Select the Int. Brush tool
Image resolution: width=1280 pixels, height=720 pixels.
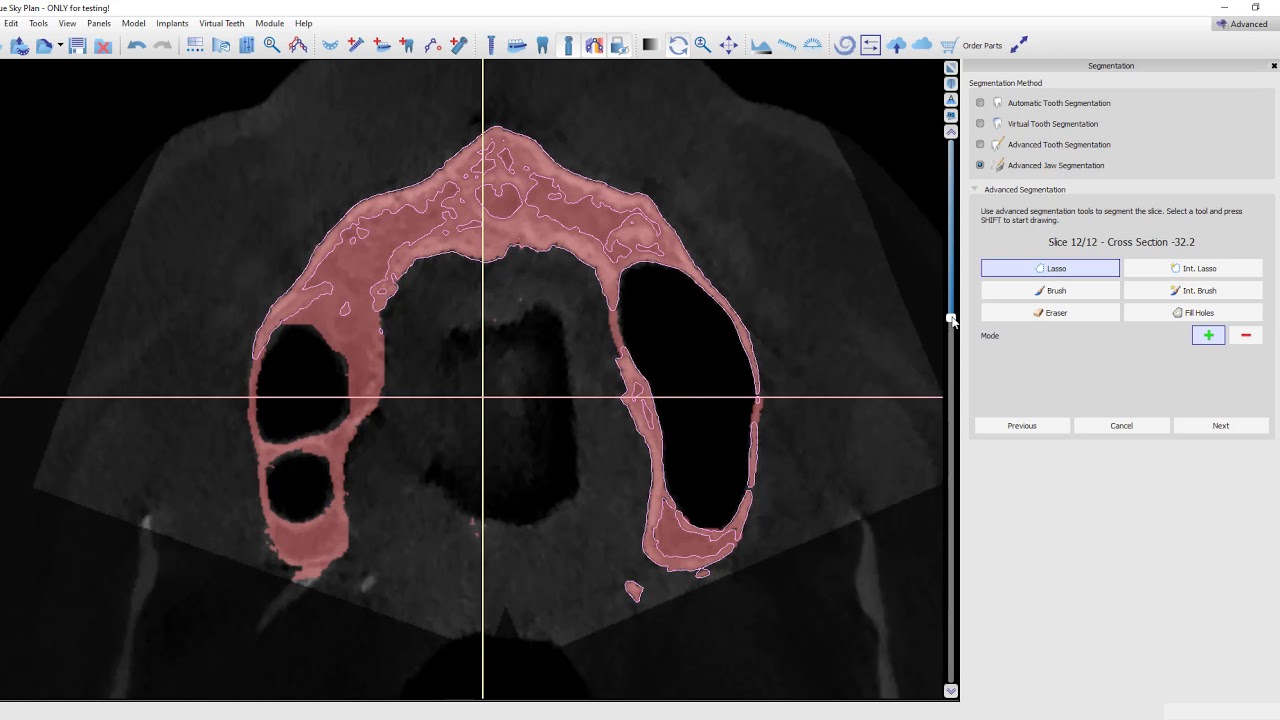click(1193, 290)
